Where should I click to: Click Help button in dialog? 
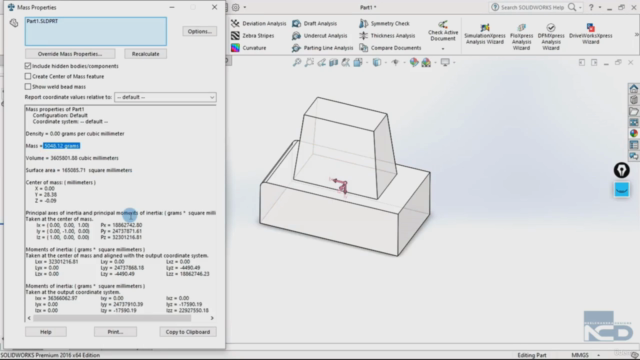click(46, 332)
